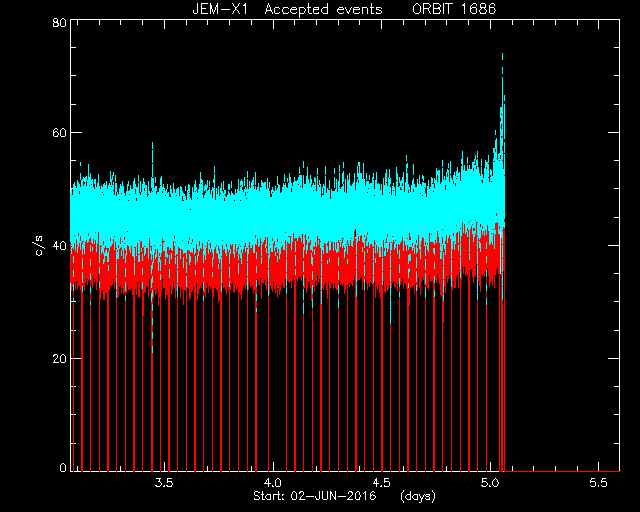Click the y-axis label 'c/s'
The height and width of the screenshot is (512, 640).
(x=39, y=245)
